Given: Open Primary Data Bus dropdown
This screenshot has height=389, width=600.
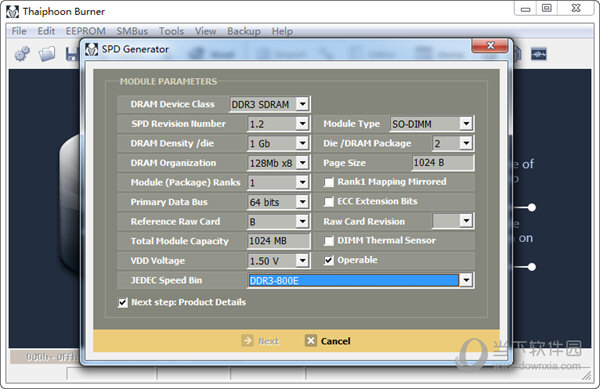Looking at the screenshot, I should [302, 202].
